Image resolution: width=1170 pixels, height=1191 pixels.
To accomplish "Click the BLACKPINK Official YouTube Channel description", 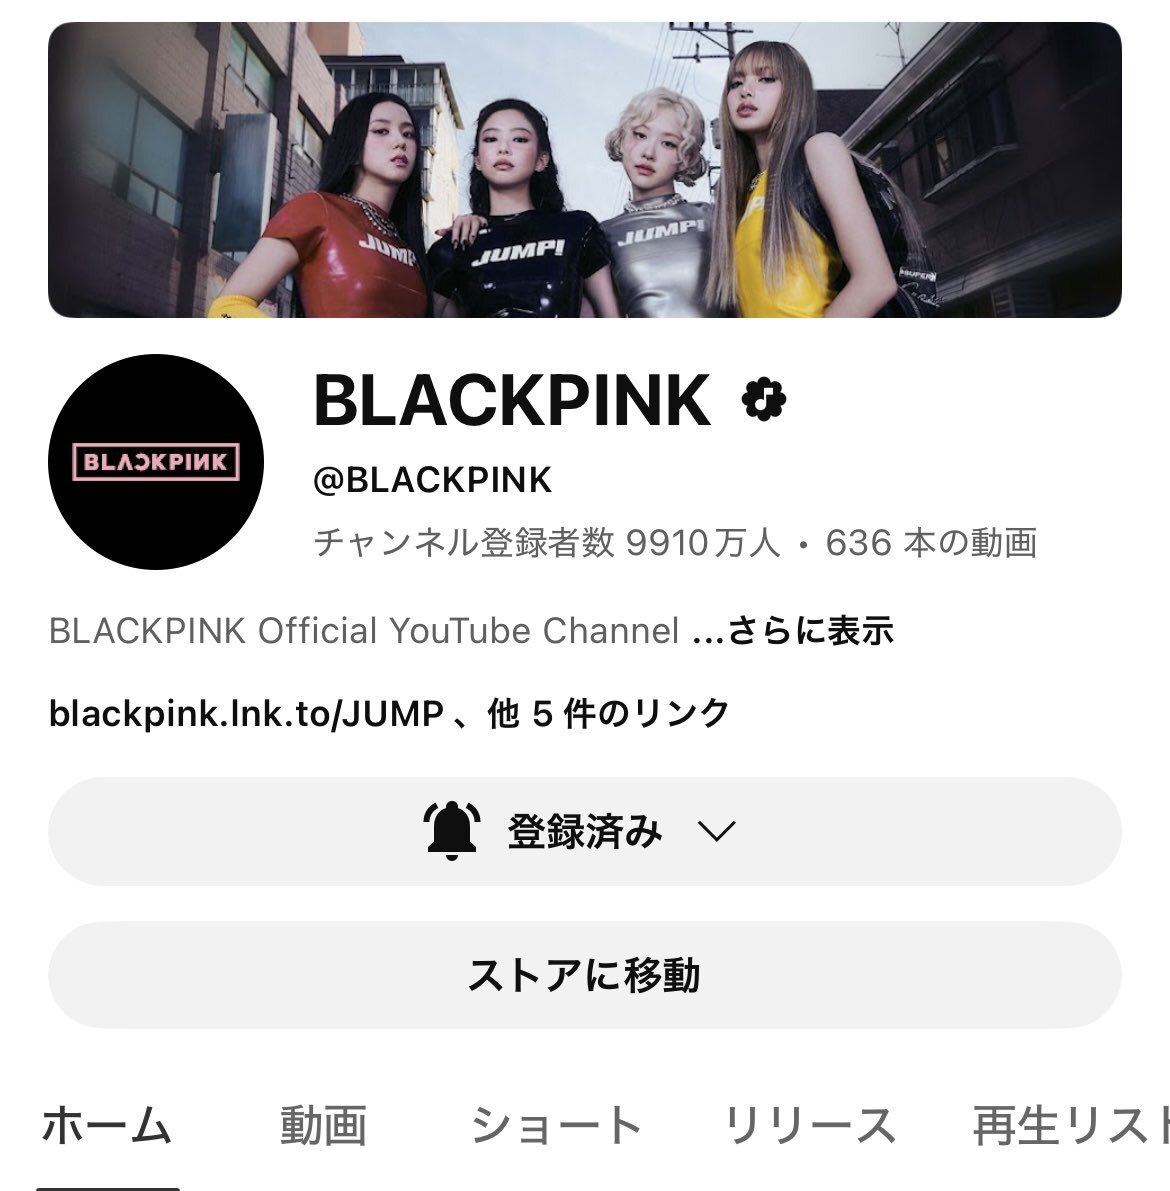I will click(364, 631).
